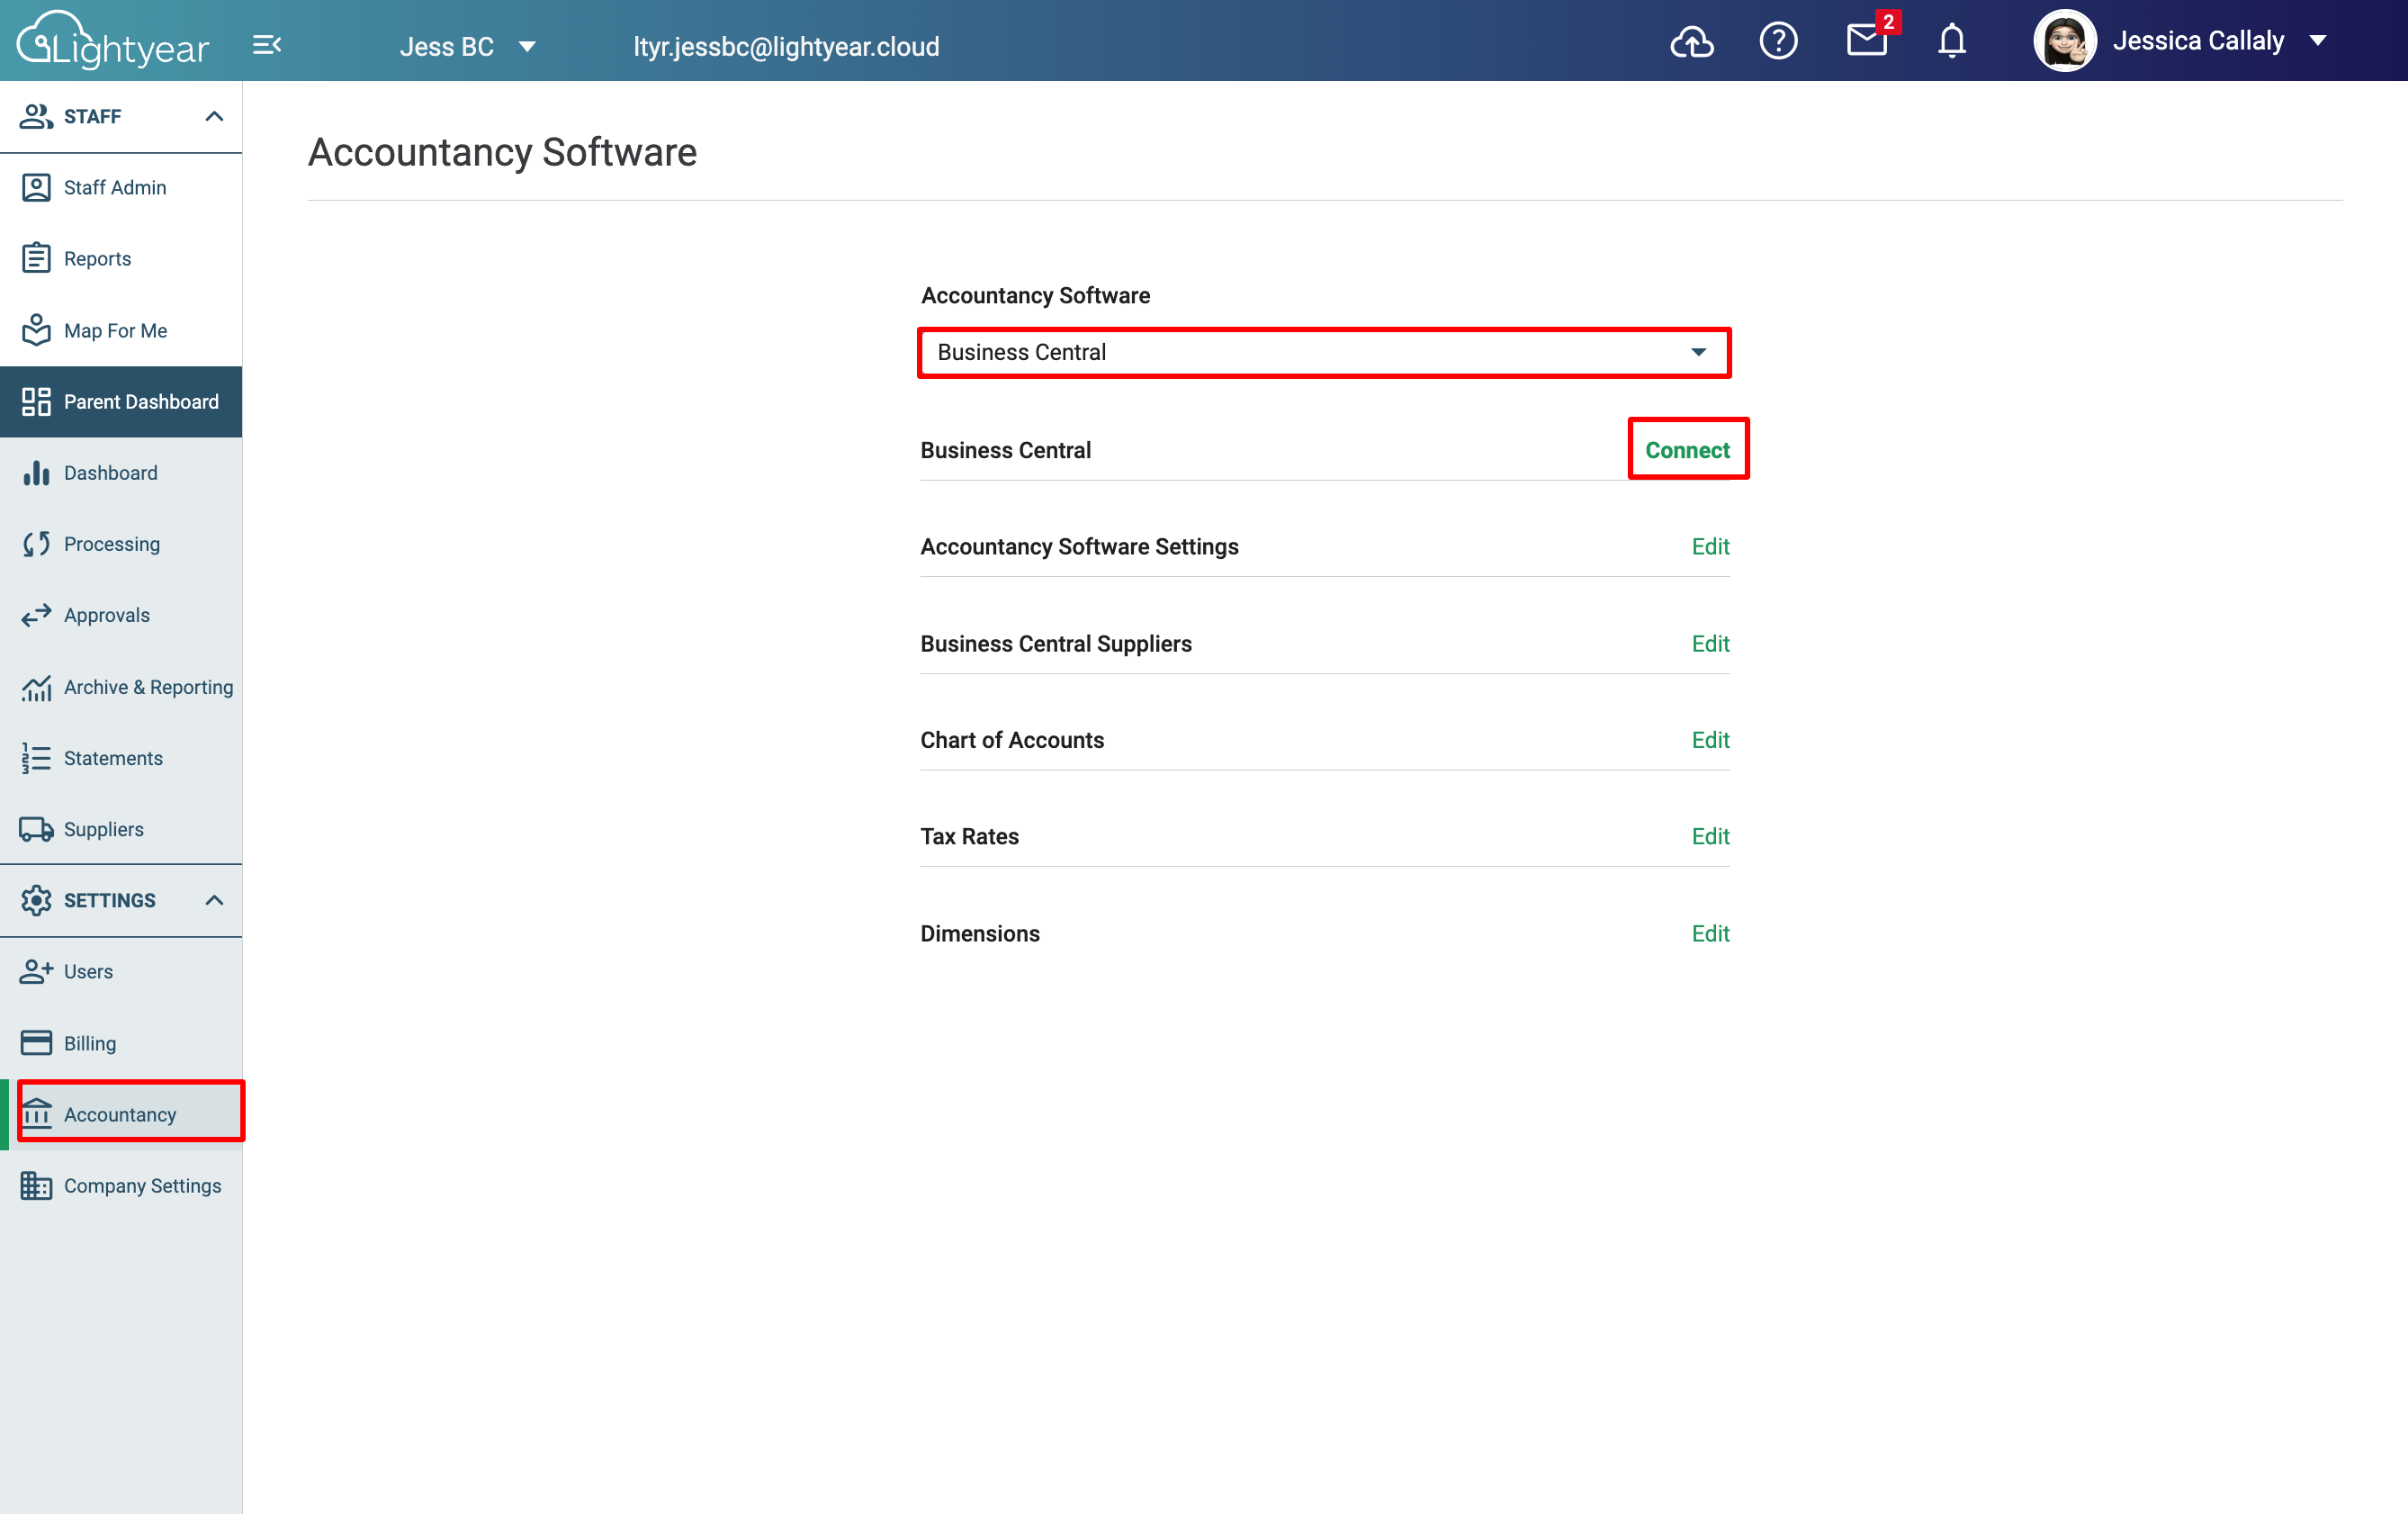Collapse the SETTINGS section chevron

tap(214, 900)
